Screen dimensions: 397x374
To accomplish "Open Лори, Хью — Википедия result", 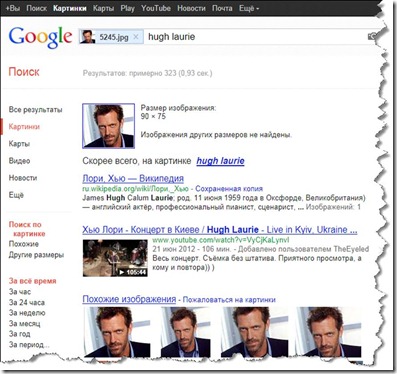I will [x=133, y=179].
